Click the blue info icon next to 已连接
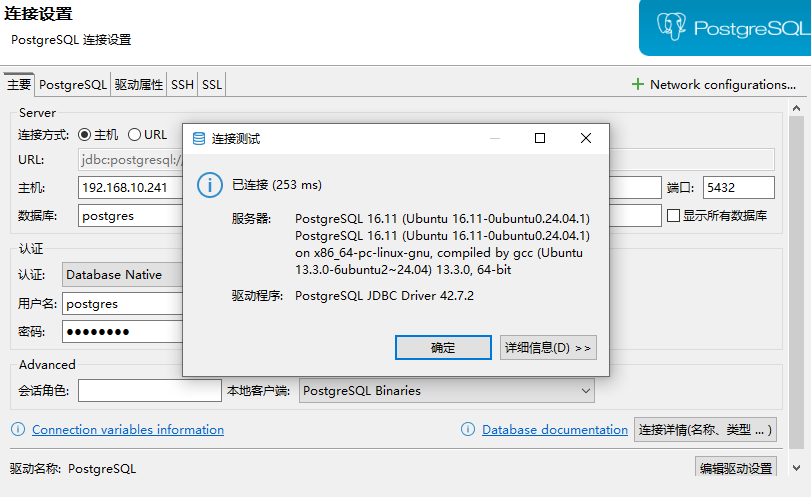 click(x=209, y=185)
